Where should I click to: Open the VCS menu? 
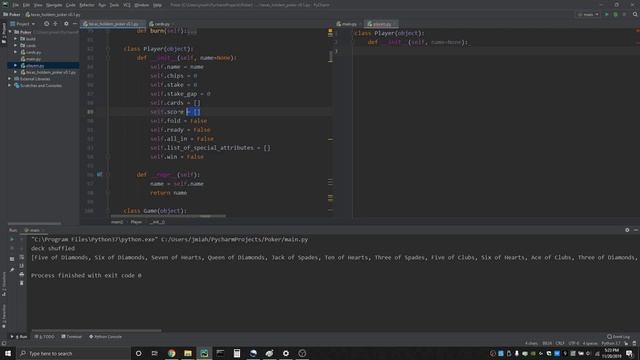coord(127,5)
